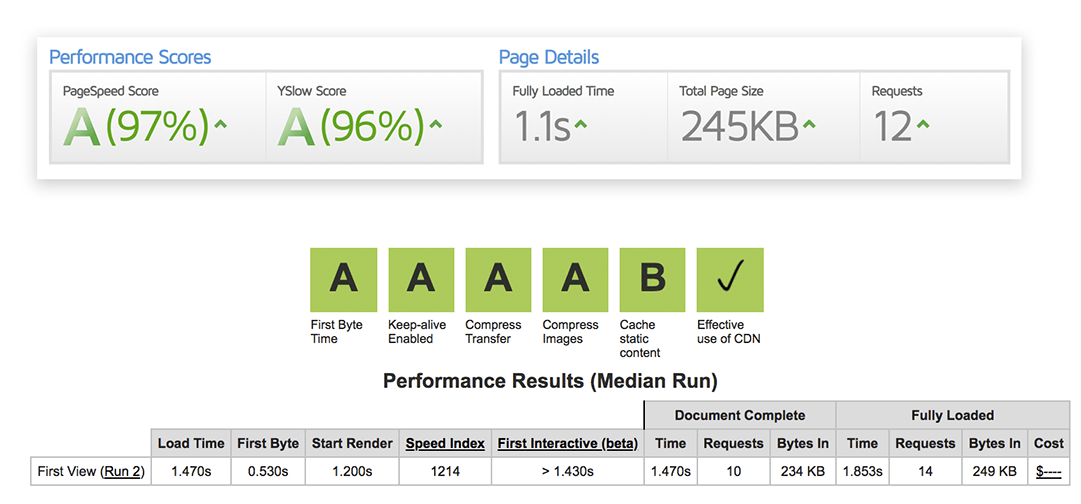Open the Run 2 link in First View
Viewport: 1081px width, 504px height.
(x=122, y=472)
